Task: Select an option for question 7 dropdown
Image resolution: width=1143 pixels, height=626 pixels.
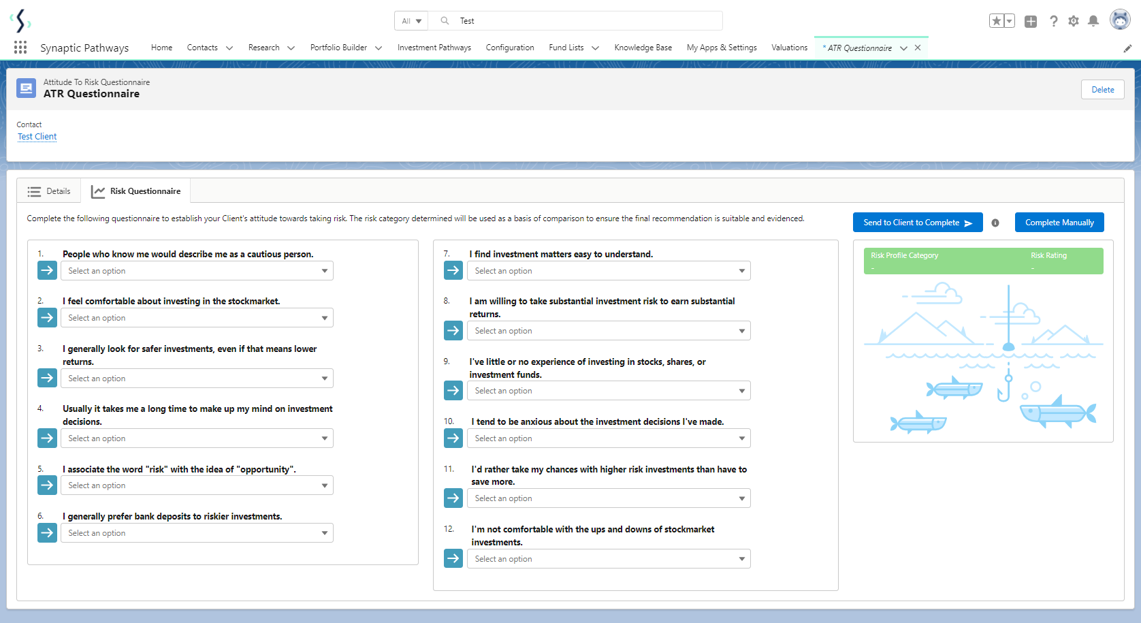Action: click(608, 271)
